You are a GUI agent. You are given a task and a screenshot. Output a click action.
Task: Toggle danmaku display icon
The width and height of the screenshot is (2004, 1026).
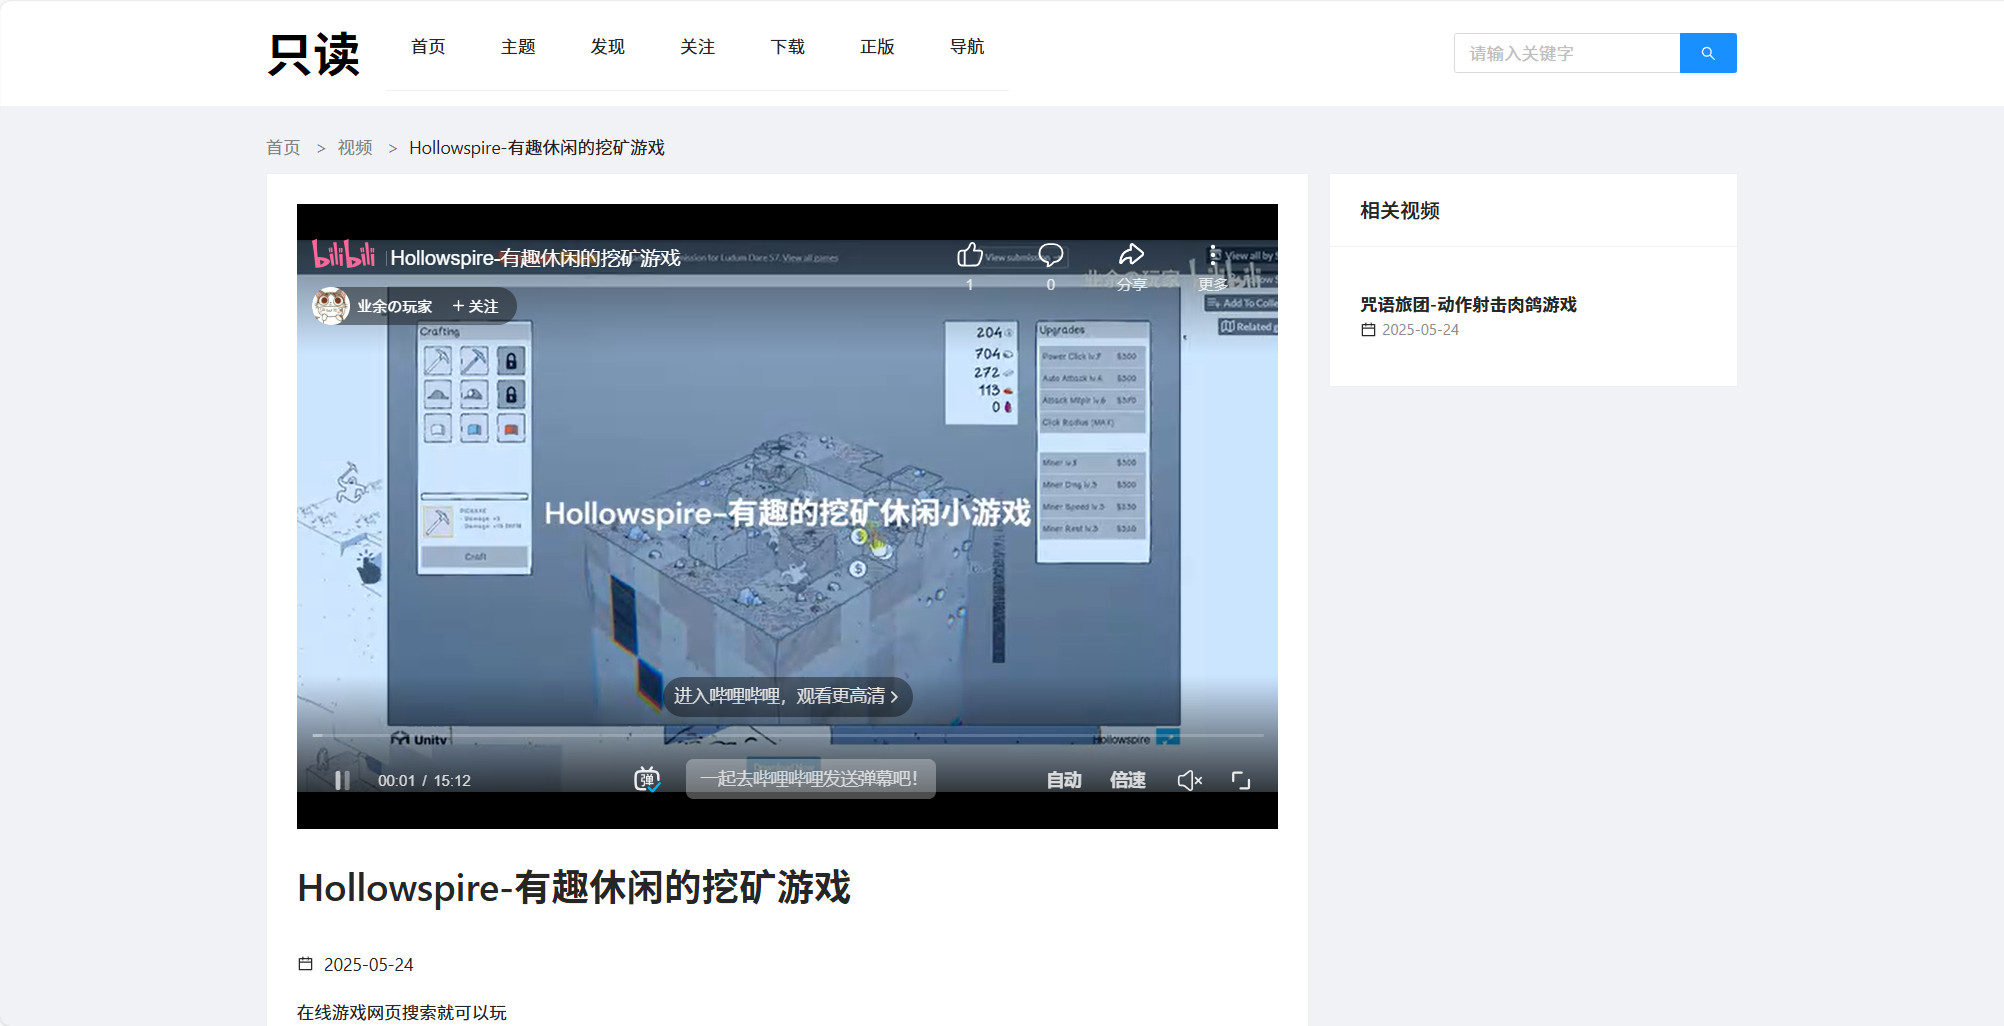click(x=647, y=779)
